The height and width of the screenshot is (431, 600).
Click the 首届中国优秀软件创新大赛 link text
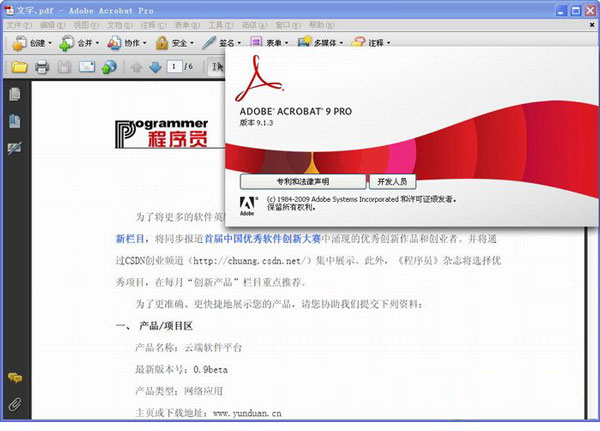[262, 239]
